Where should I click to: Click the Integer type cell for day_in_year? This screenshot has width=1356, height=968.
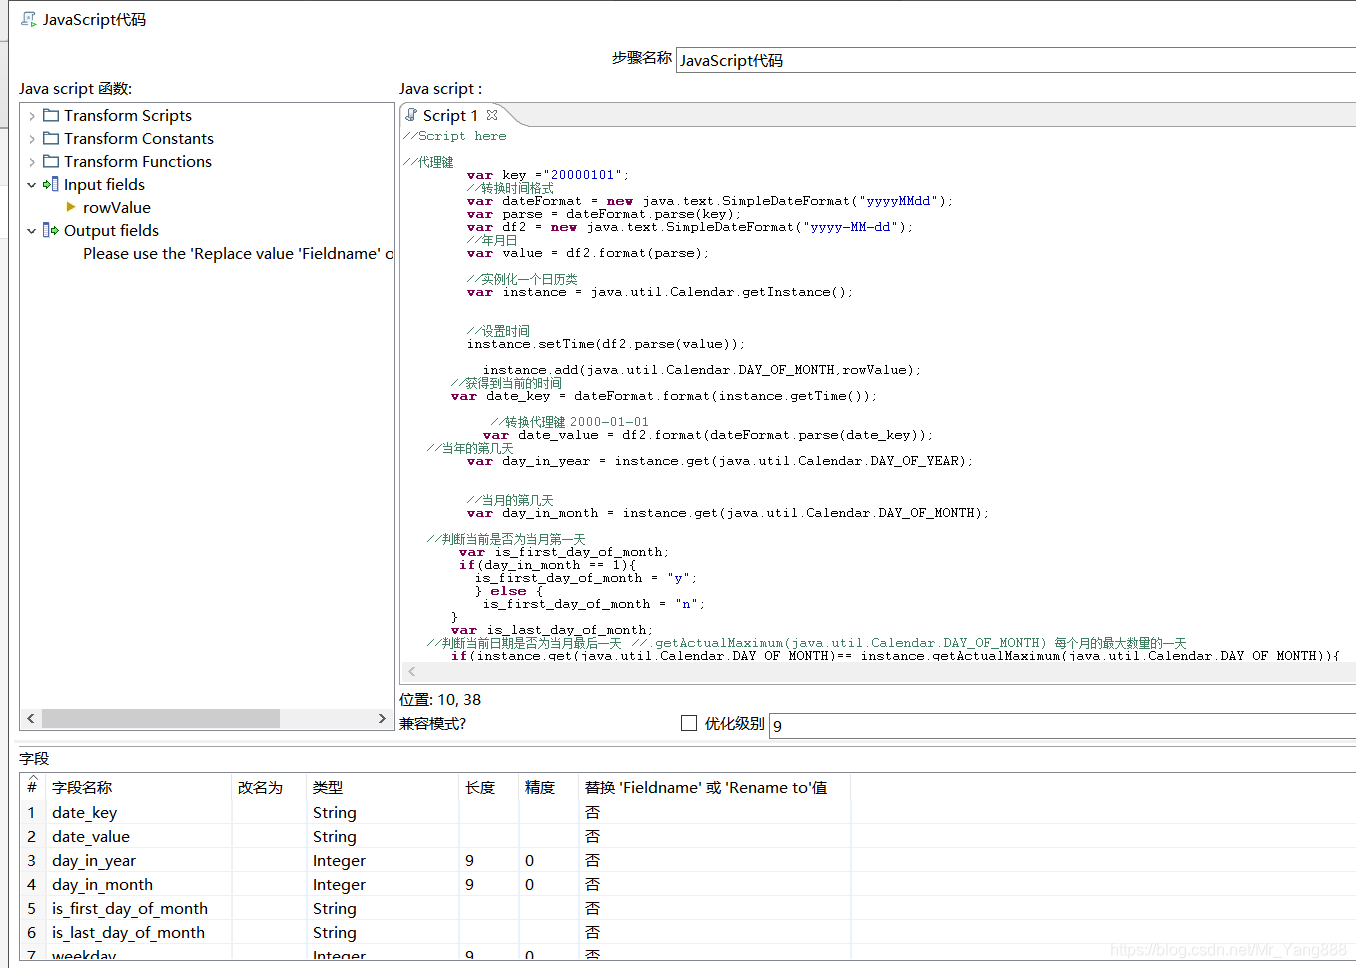click(383, 861)
